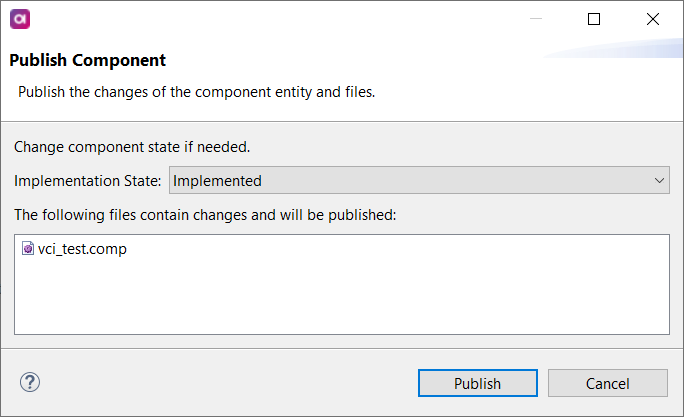Select the vci_test.comp file name entry
Image resolution: width=684 pixels, height=417 pixels.
point(82,250)
